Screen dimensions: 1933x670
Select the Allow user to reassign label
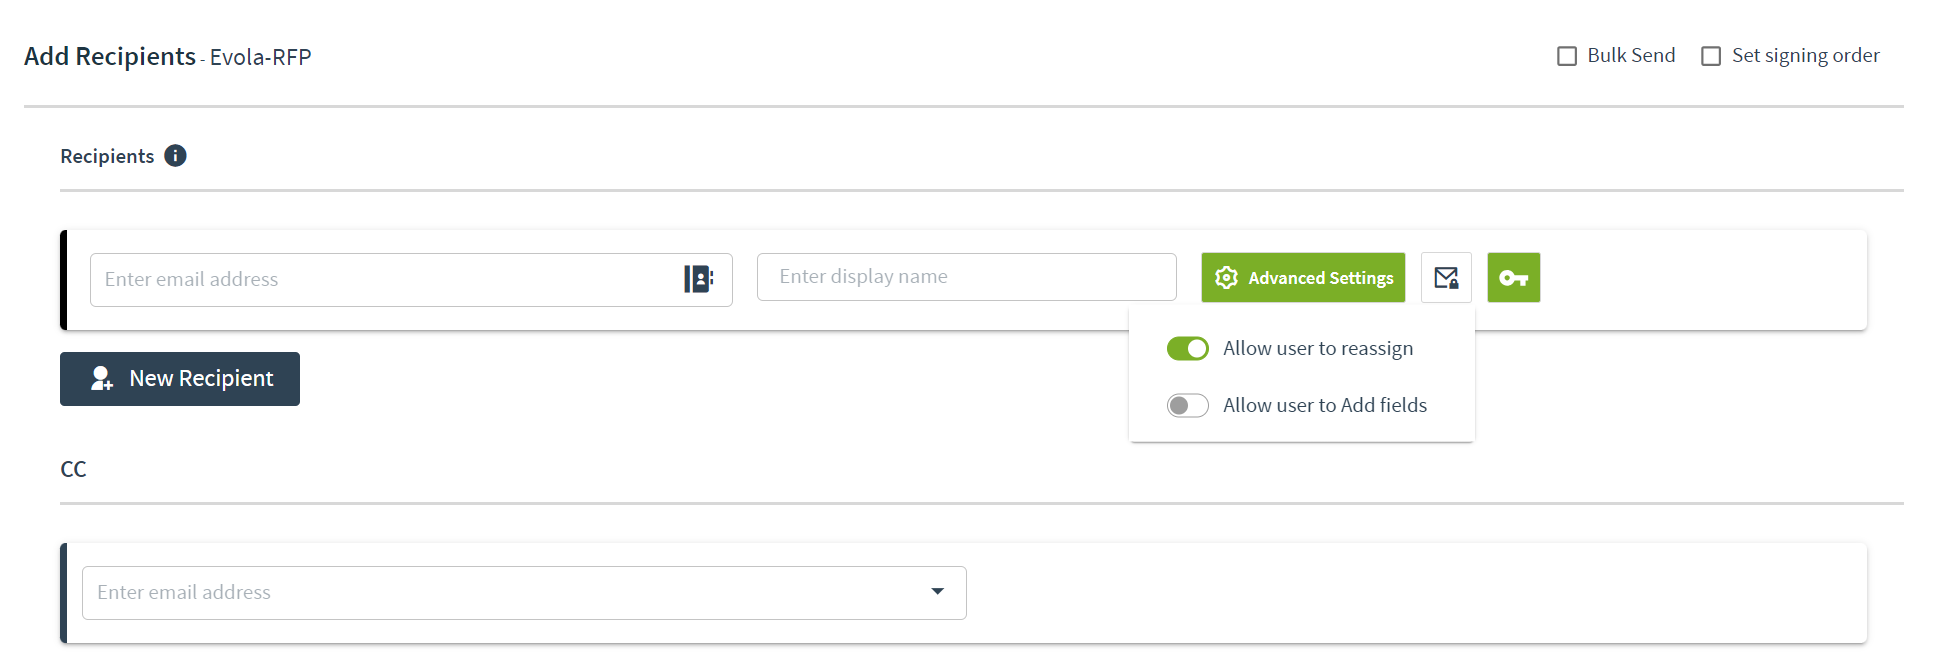[x=1318, y=348]
